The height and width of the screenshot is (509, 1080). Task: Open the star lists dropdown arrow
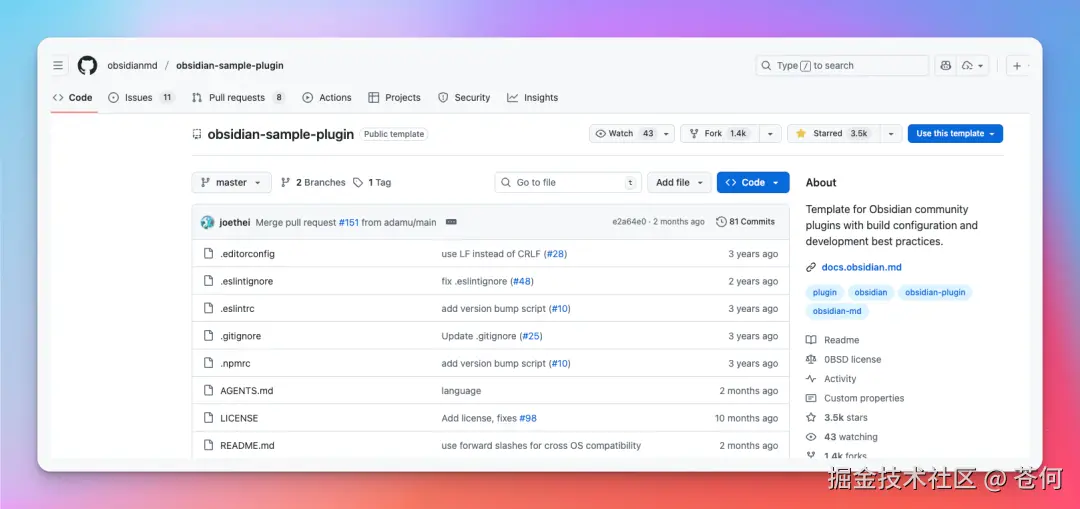(x=891, y=134)
